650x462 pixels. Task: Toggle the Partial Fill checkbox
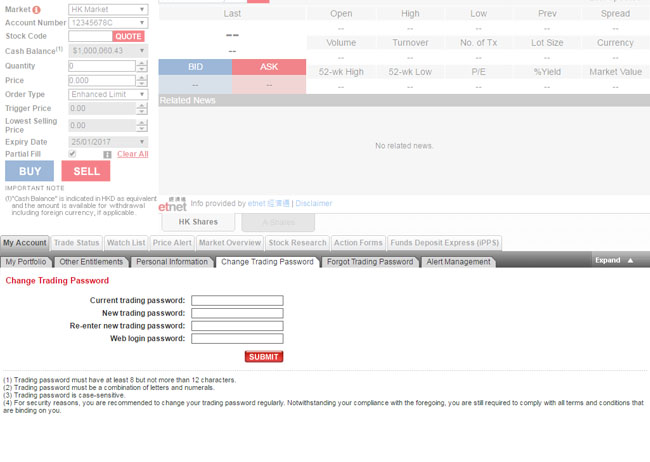pos(72,154)
